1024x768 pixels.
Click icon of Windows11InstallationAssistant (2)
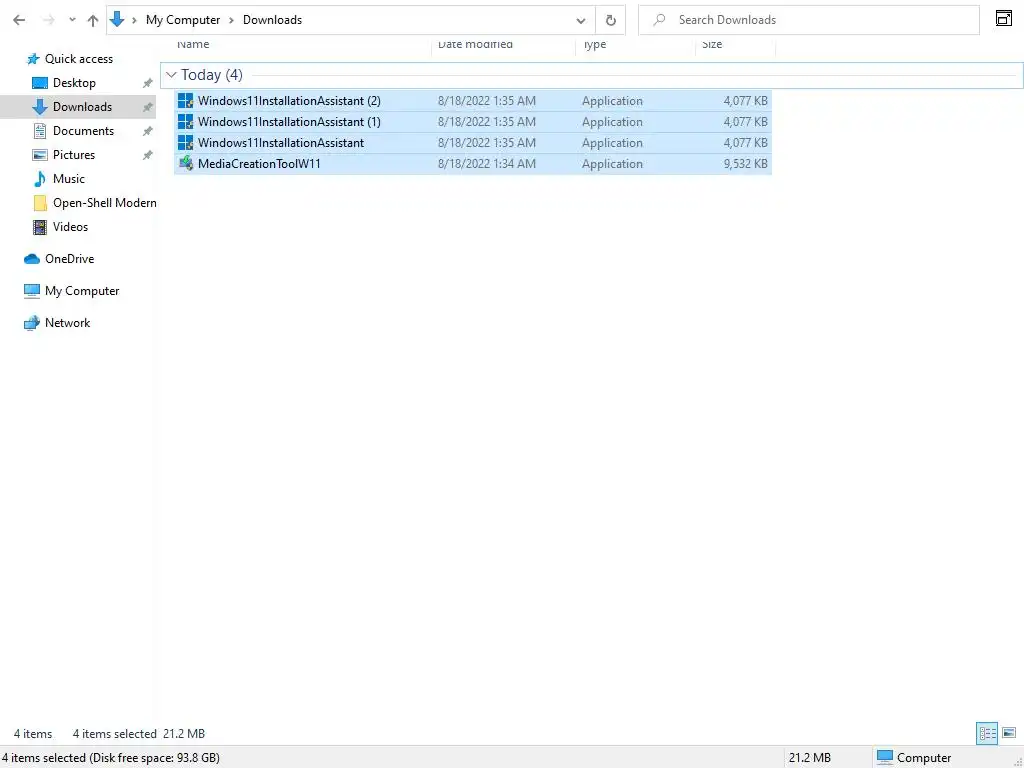(185, 101)
